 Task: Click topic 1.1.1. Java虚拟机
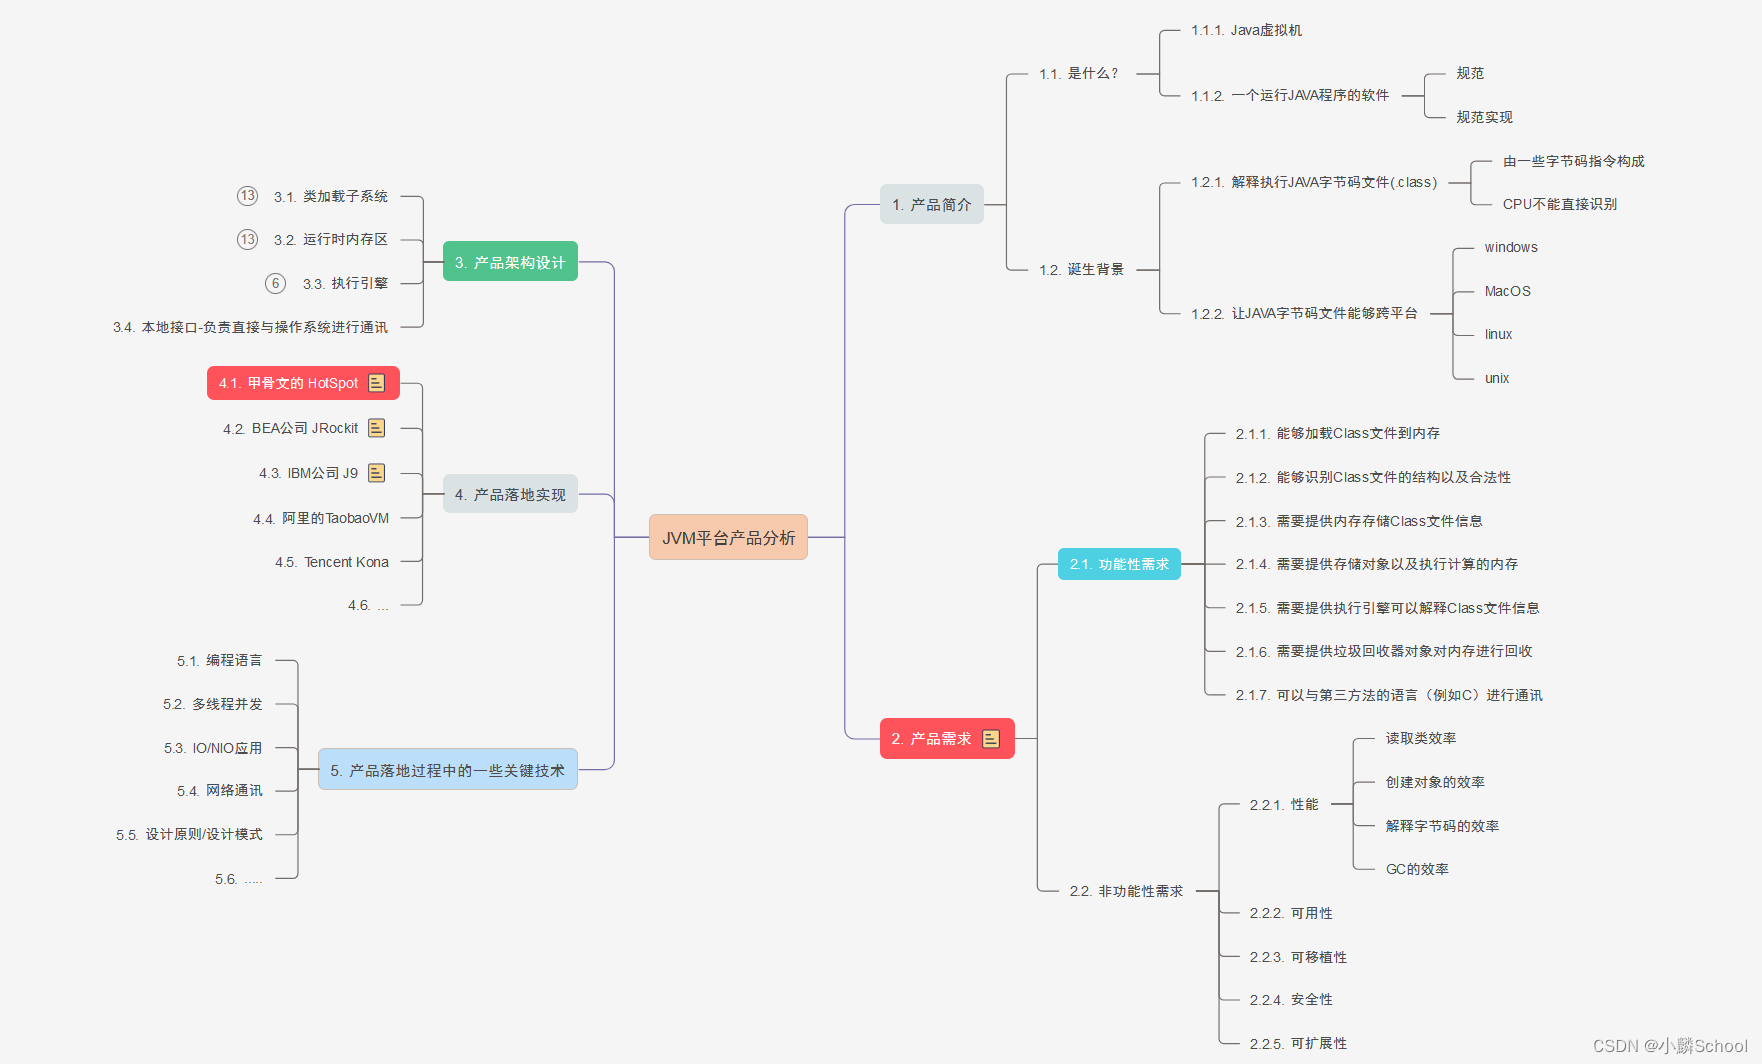[1246, 31]
